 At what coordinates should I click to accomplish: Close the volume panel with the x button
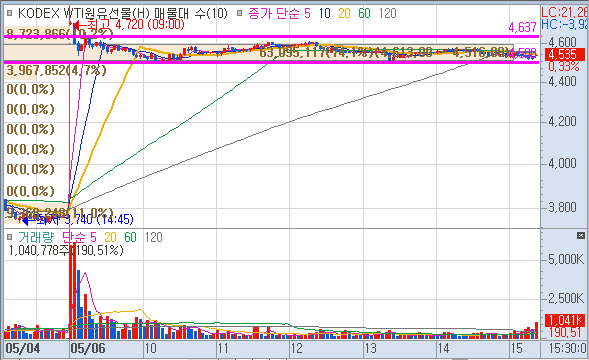[581, 236]
